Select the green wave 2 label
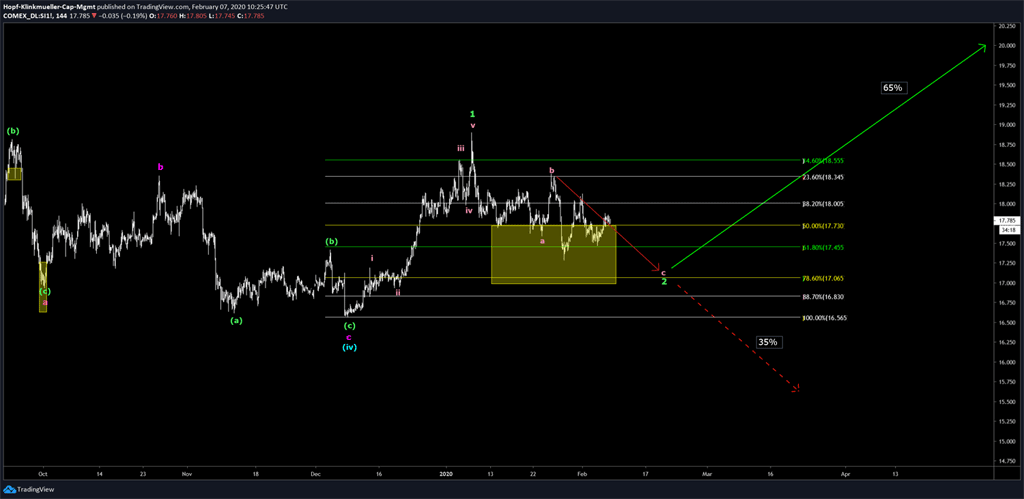Viewport: 1024px width, 499px height. (664, 282)
